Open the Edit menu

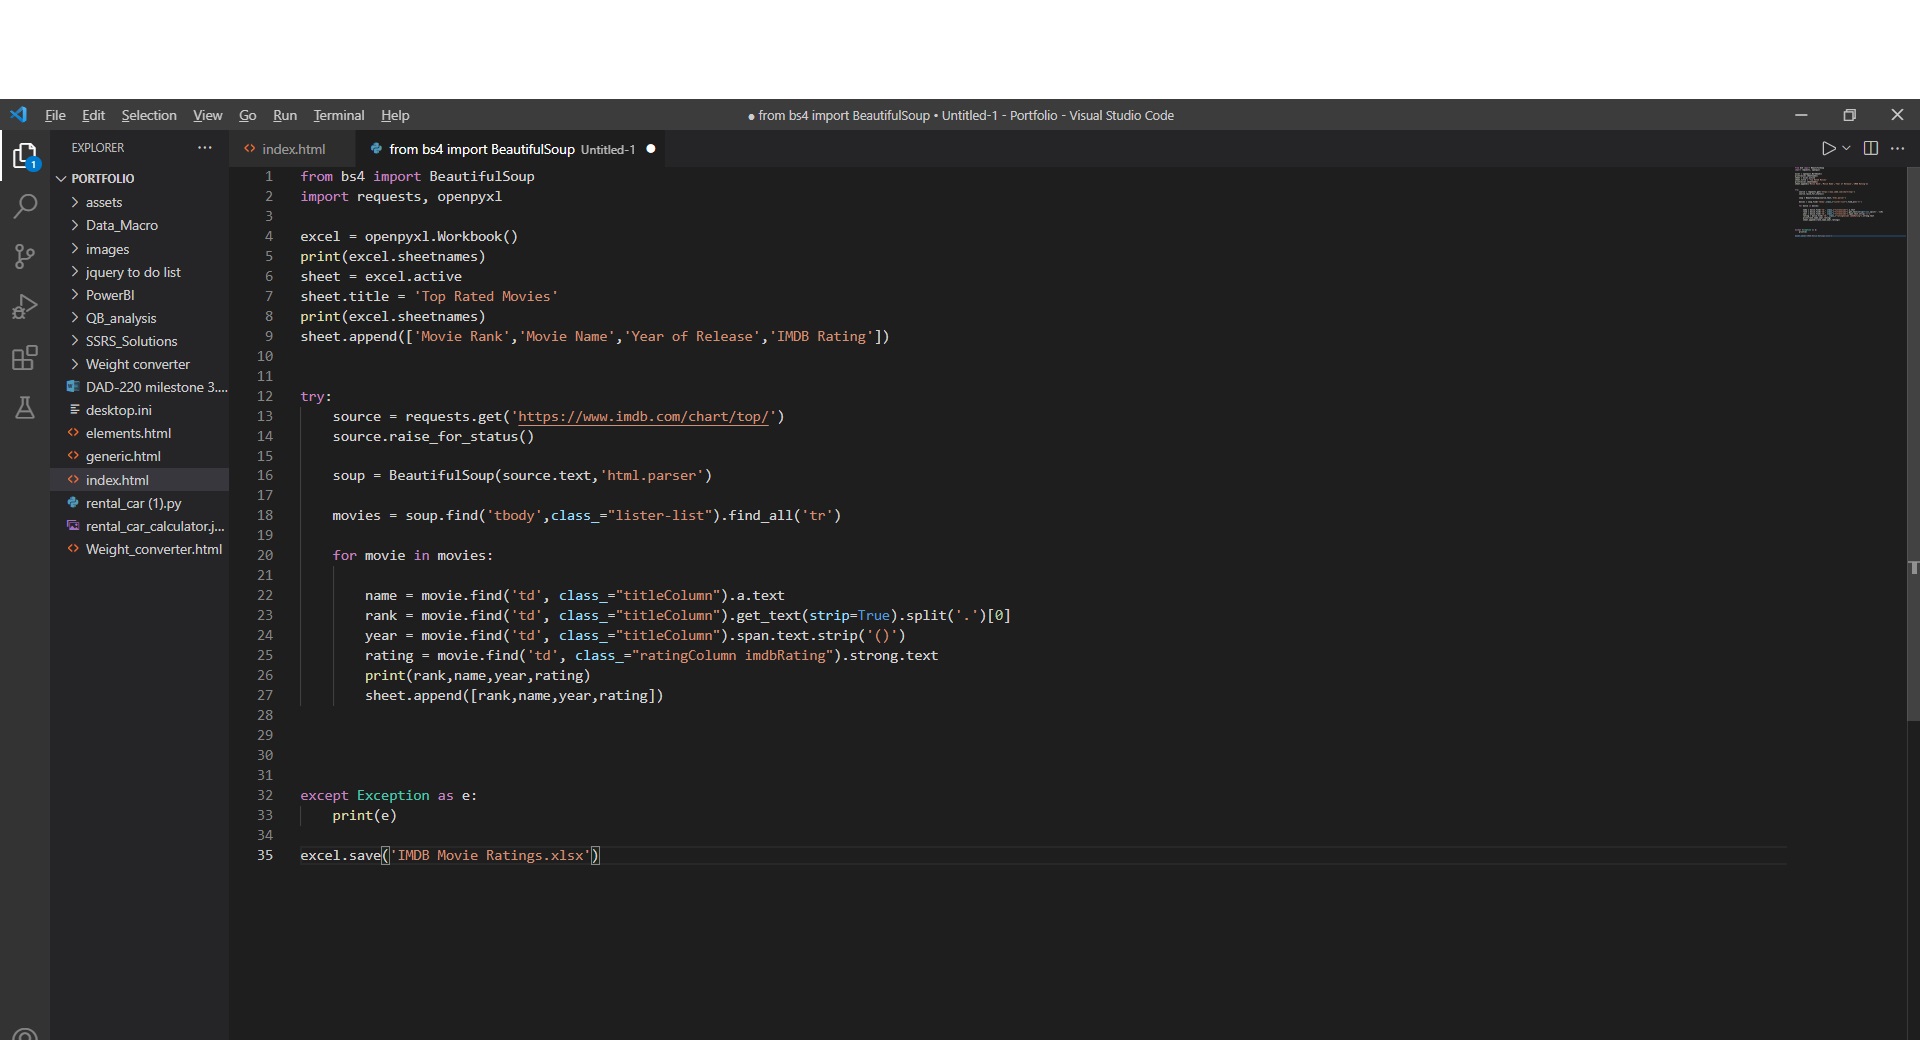[93, 115]
